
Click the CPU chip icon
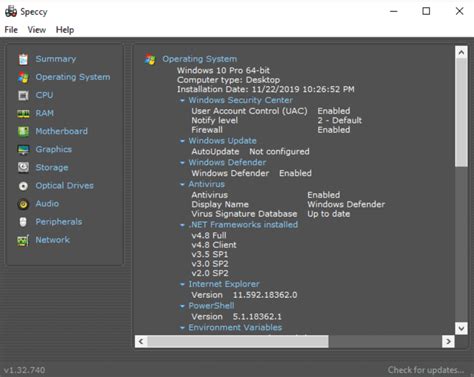(x=23, y=95)
